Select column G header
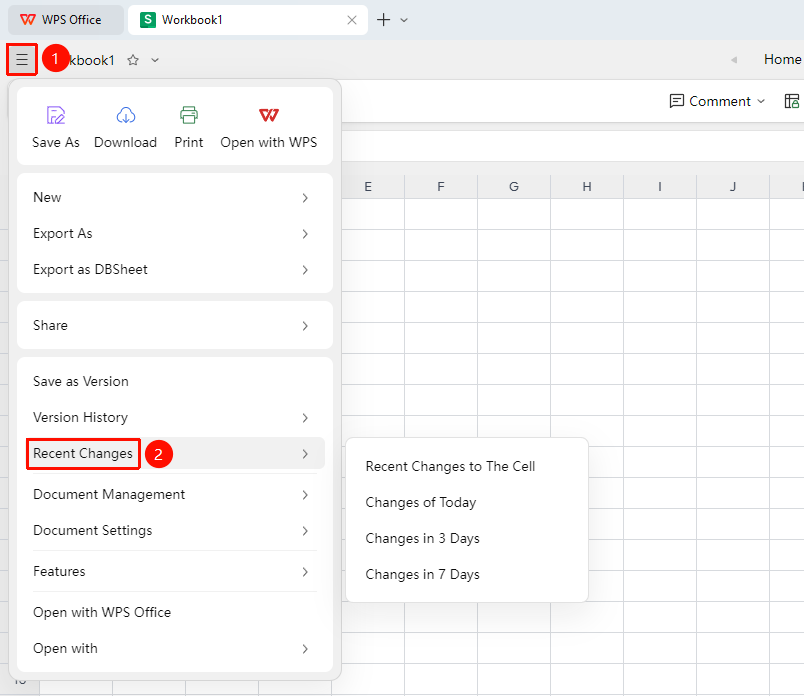The height and width of the screenshot is (696, 804). coord(514,187)
